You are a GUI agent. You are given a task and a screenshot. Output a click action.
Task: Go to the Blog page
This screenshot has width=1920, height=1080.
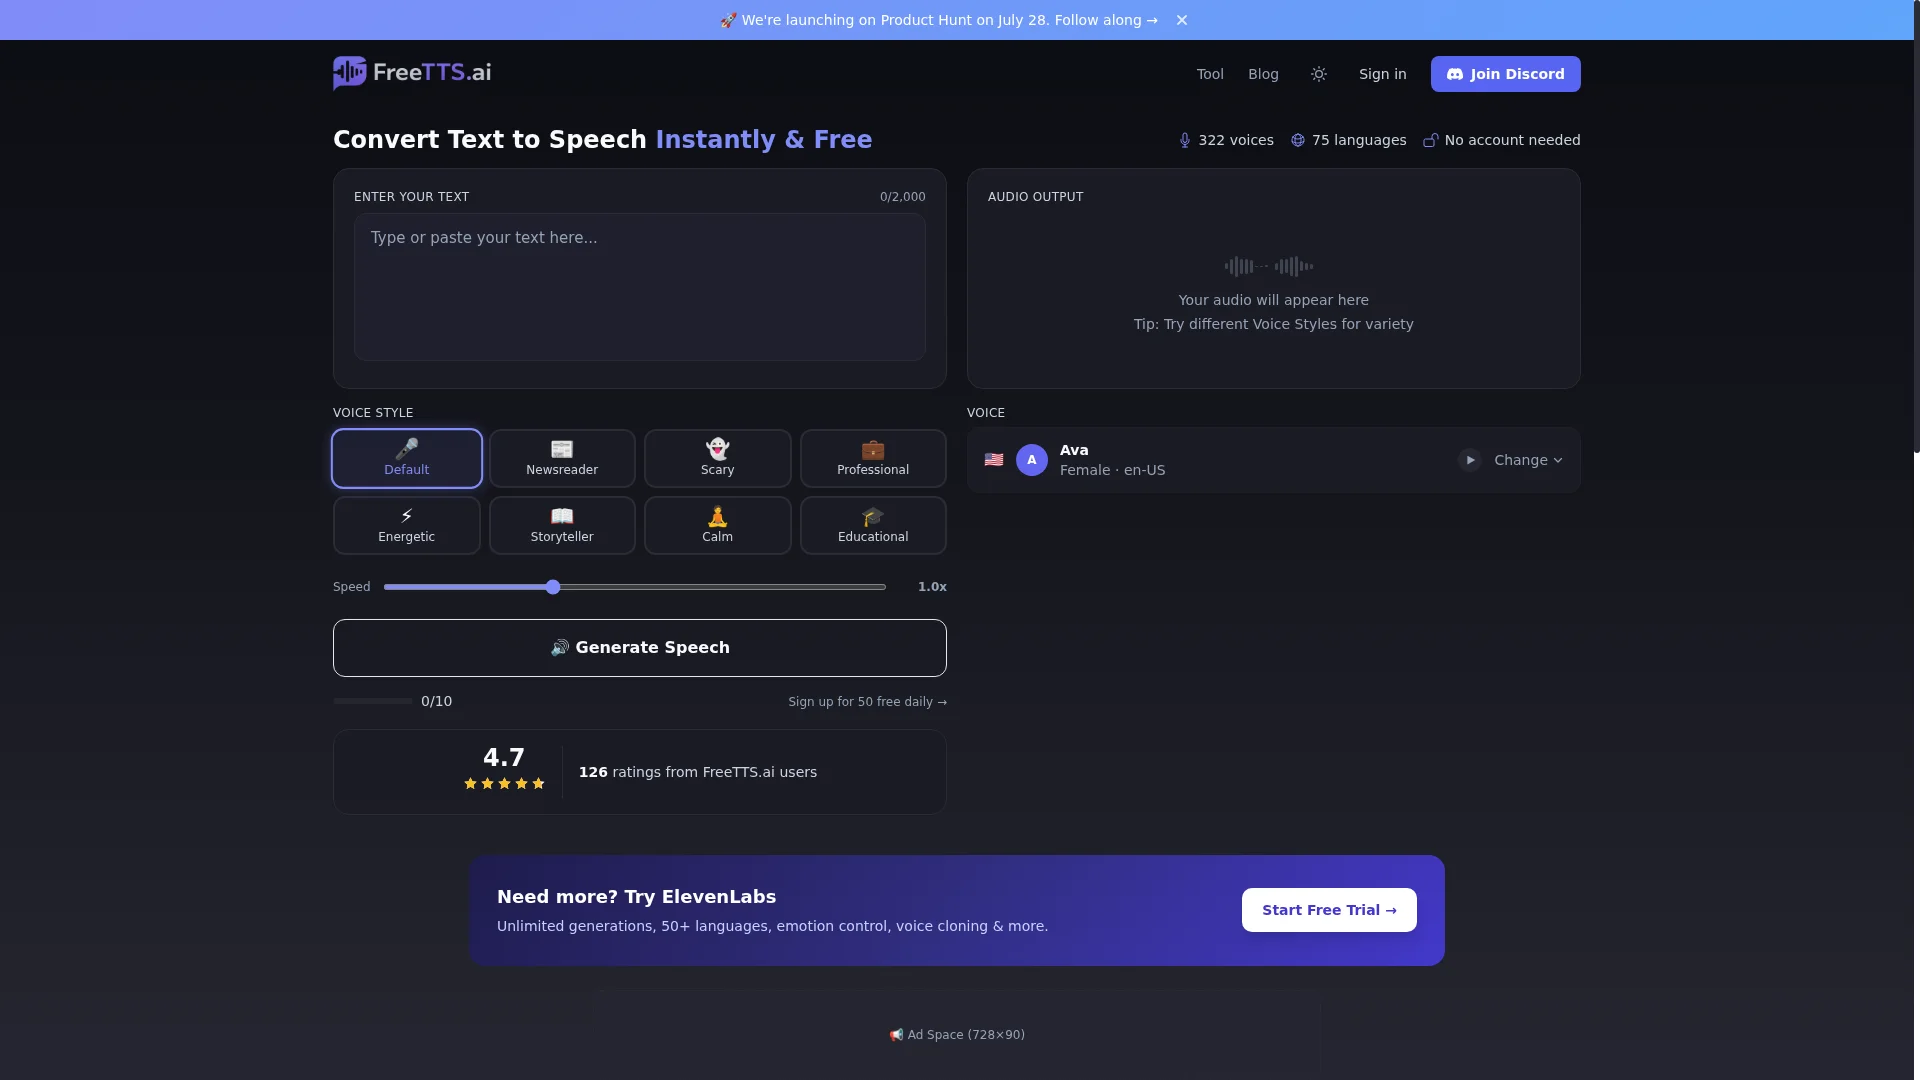pos(1263,74)
